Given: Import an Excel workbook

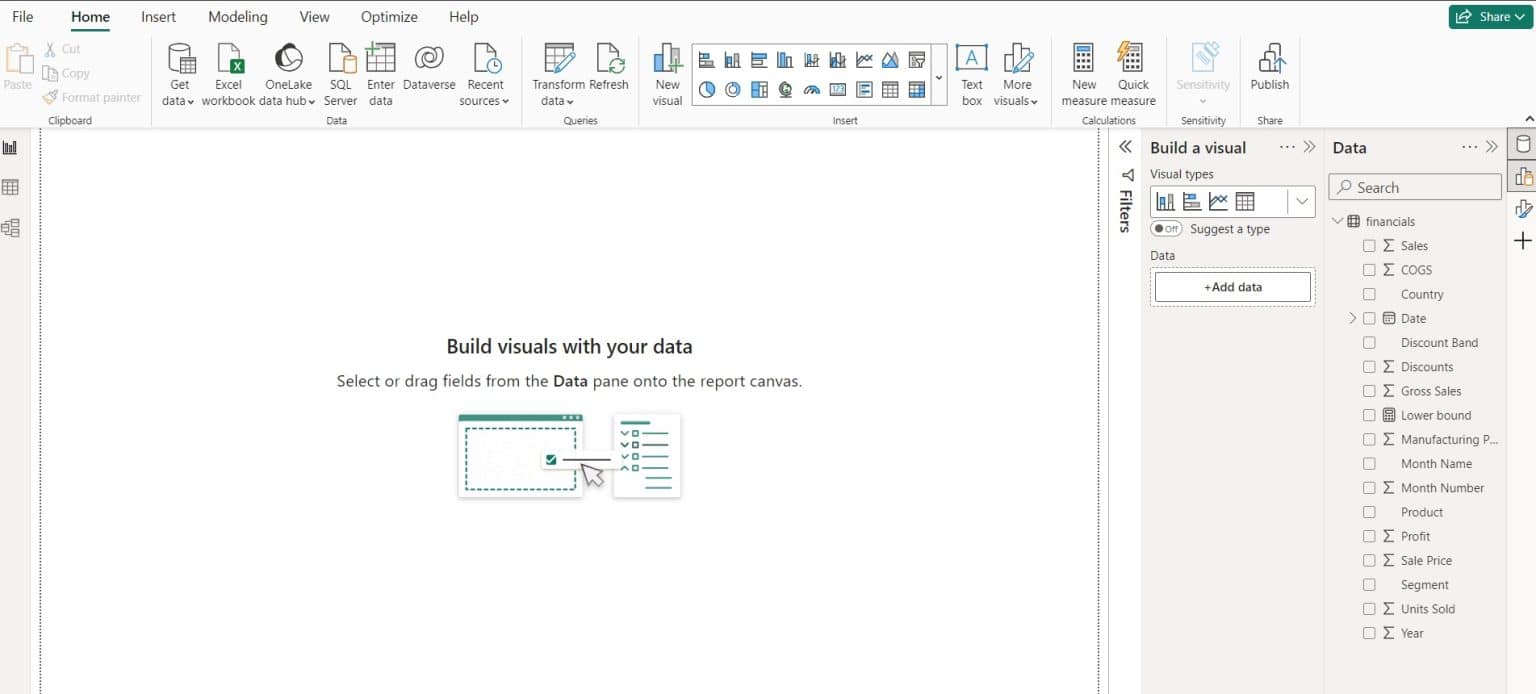Looking at the screenshot, I should pos(229,74).
